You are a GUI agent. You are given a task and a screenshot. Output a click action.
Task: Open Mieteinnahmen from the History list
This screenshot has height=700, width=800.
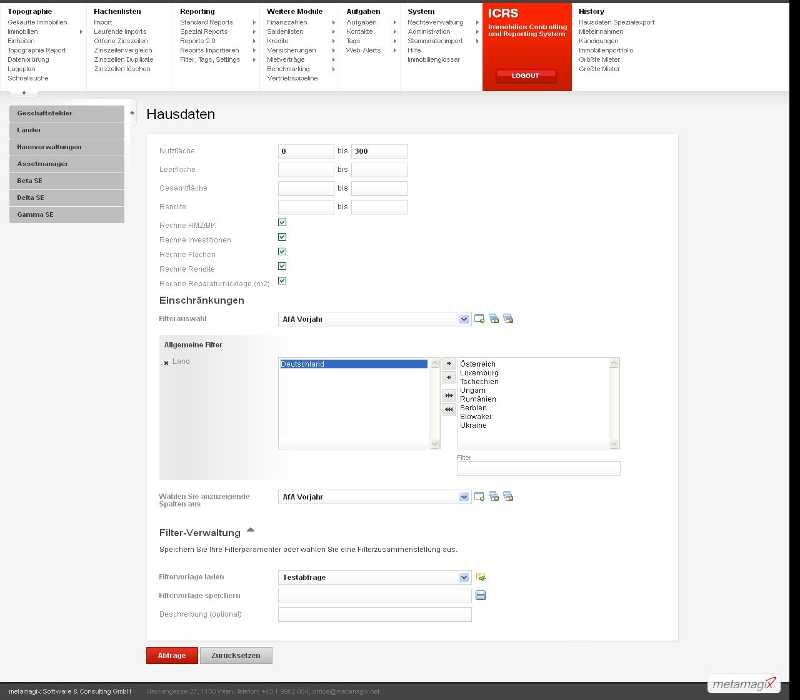pos(601,32)
